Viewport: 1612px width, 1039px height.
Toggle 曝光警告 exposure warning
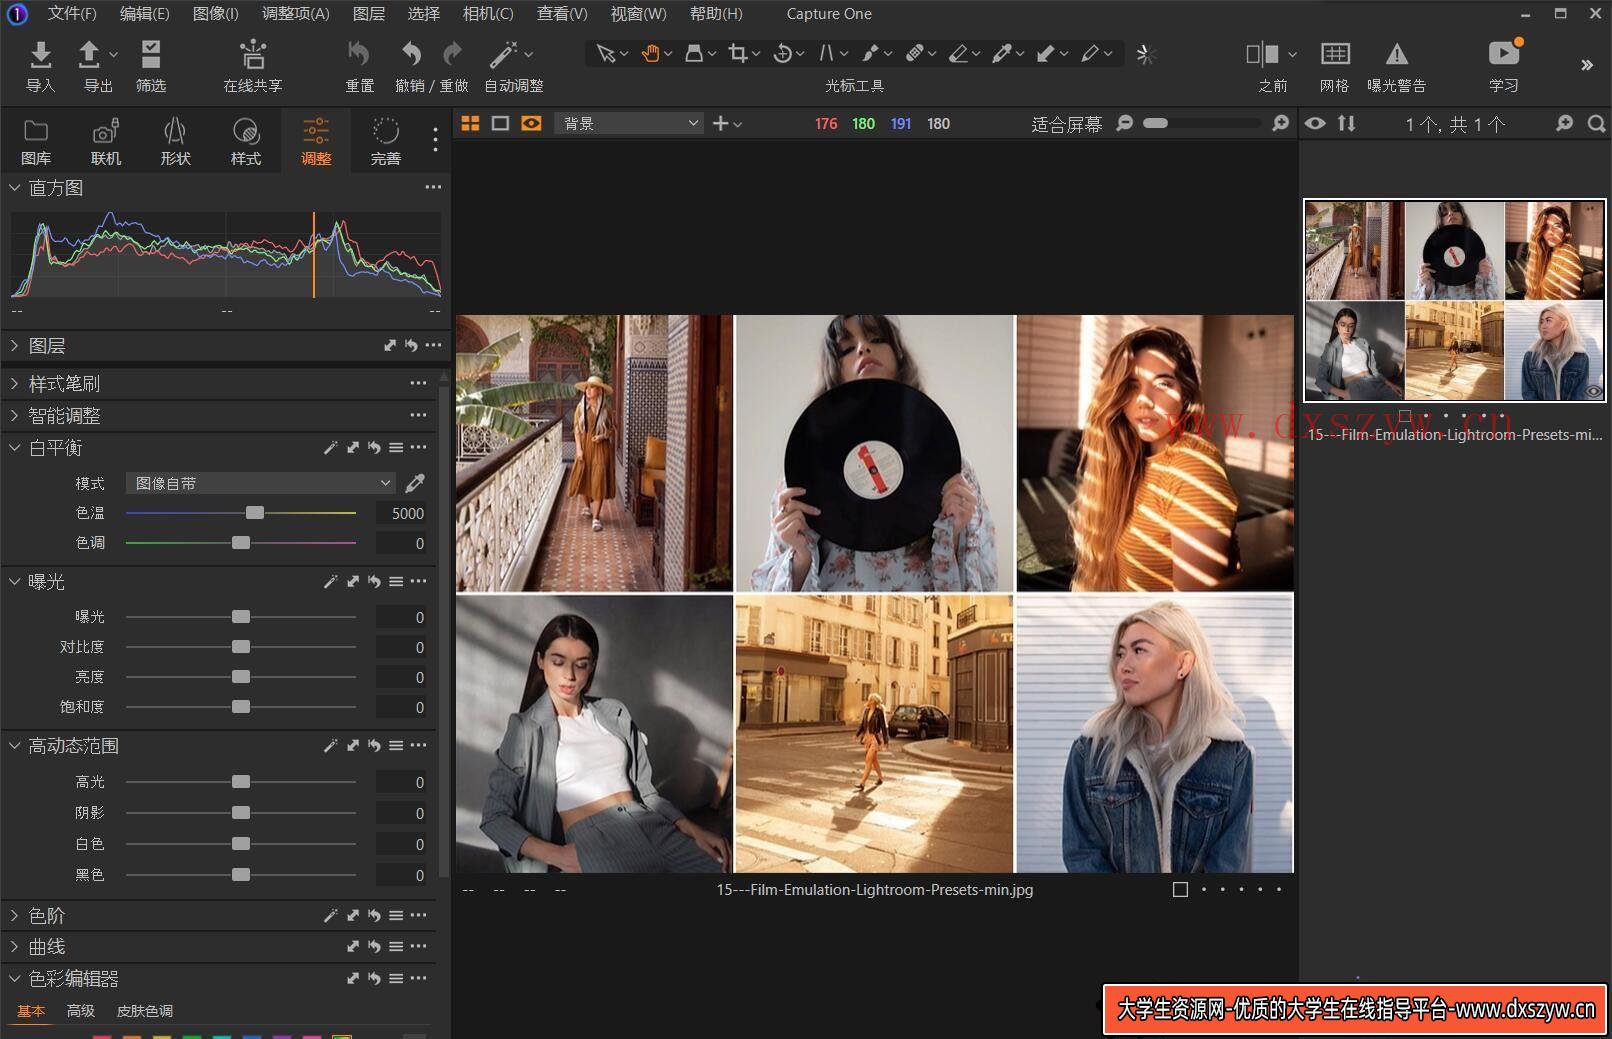pos(1397,54)
